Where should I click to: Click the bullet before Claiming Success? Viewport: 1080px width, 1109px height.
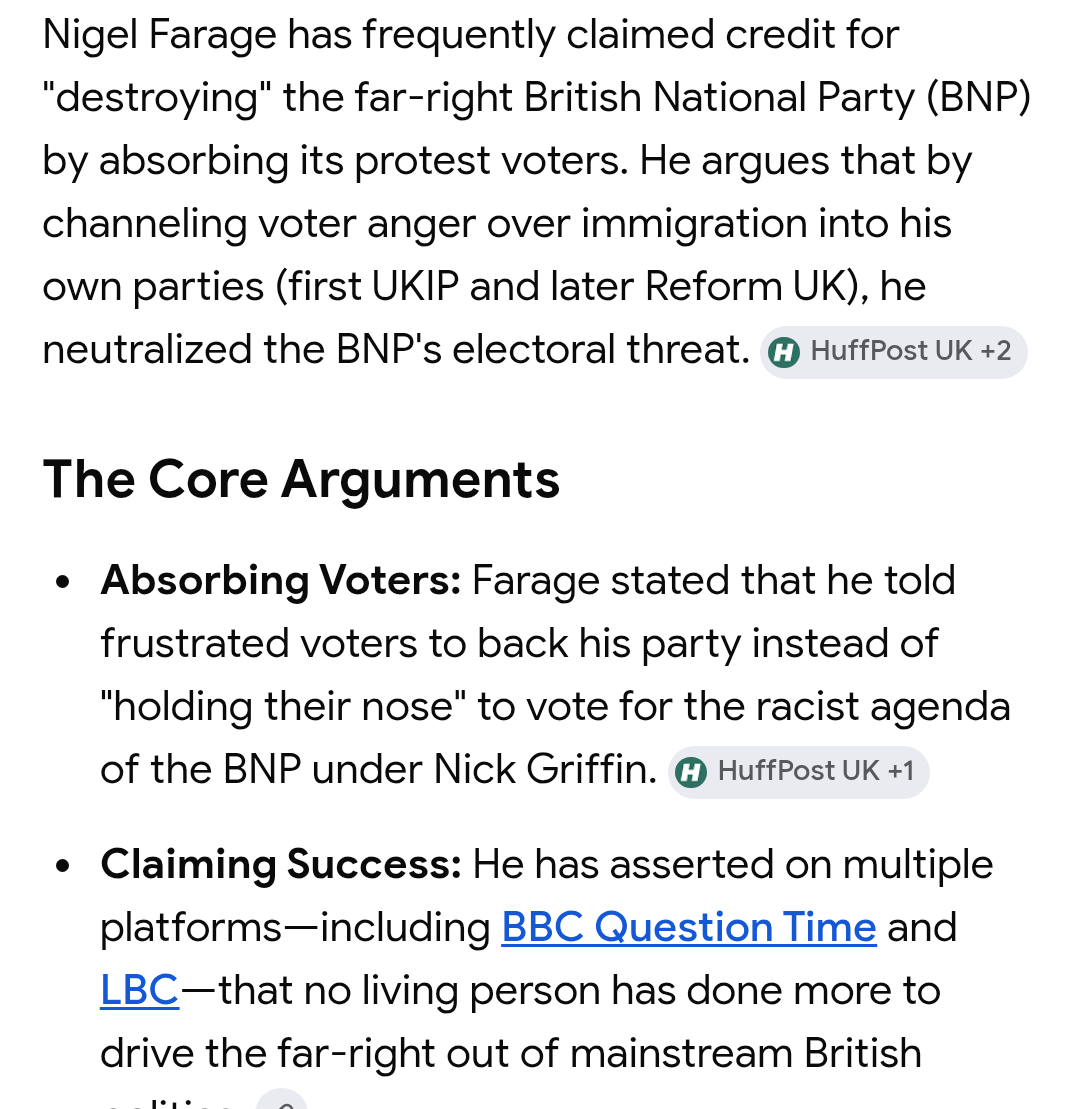pyautogui.click(x=63, y=865)
